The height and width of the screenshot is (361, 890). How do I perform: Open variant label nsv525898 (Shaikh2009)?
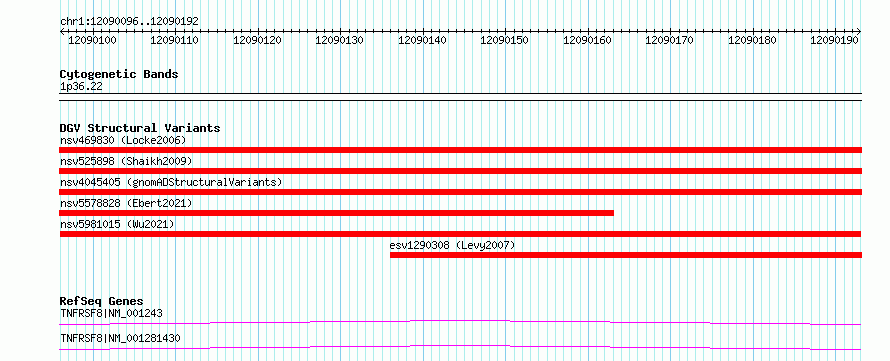(126, 161)
